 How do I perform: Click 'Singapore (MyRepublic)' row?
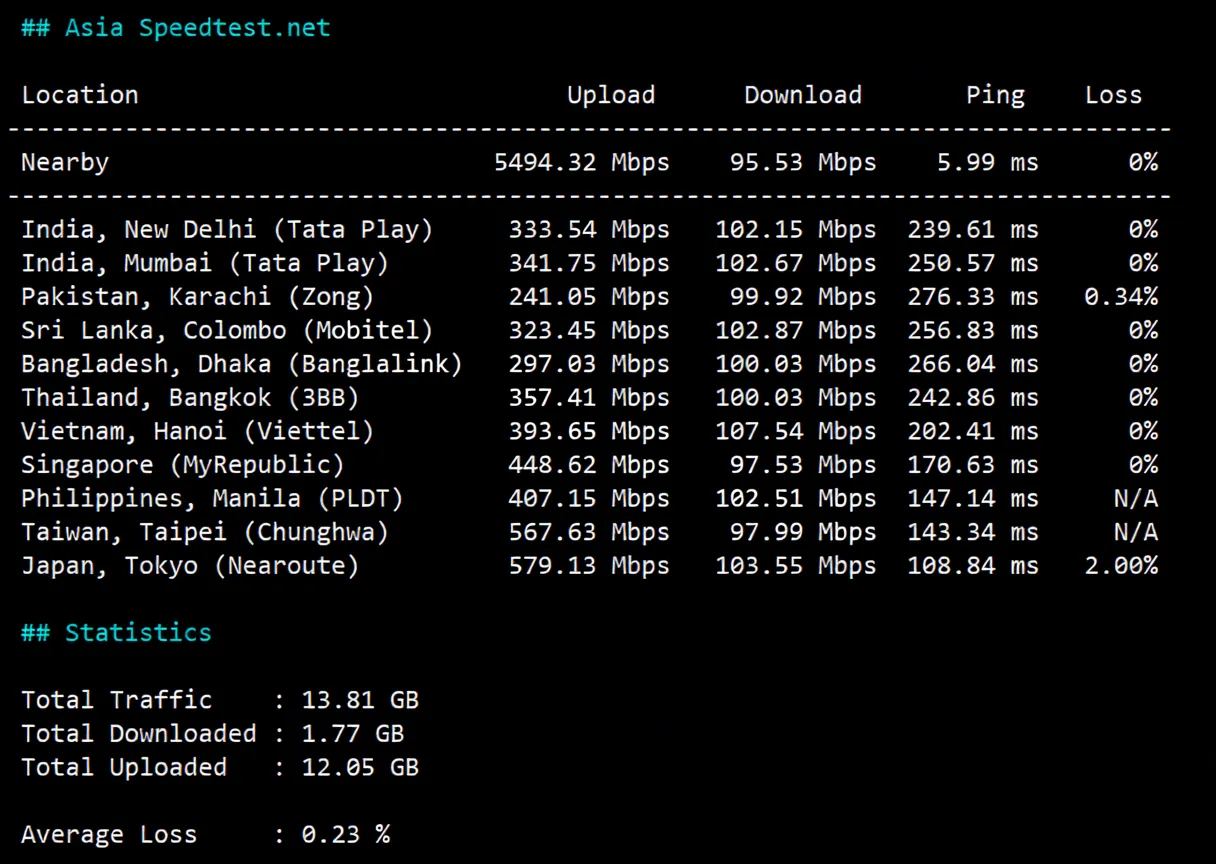pos(590,464)
